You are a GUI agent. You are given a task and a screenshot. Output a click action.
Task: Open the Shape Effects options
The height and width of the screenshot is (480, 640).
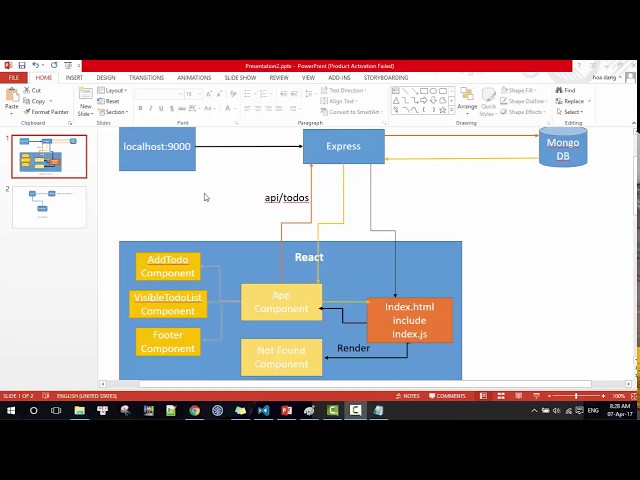point(523,112)
